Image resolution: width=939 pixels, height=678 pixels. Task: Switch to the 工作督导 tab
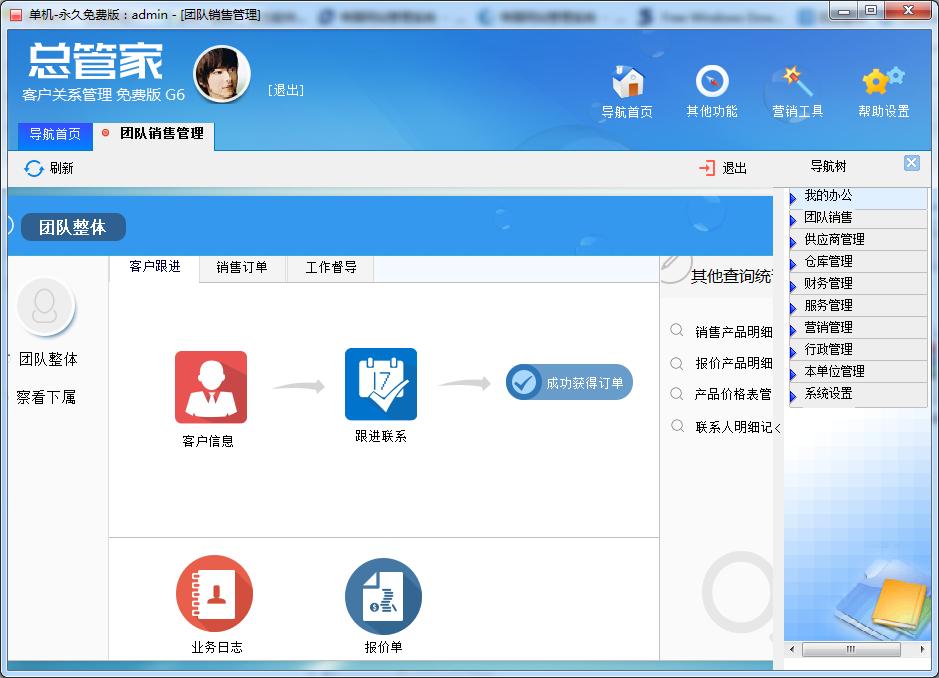click(x=331, y=268)
